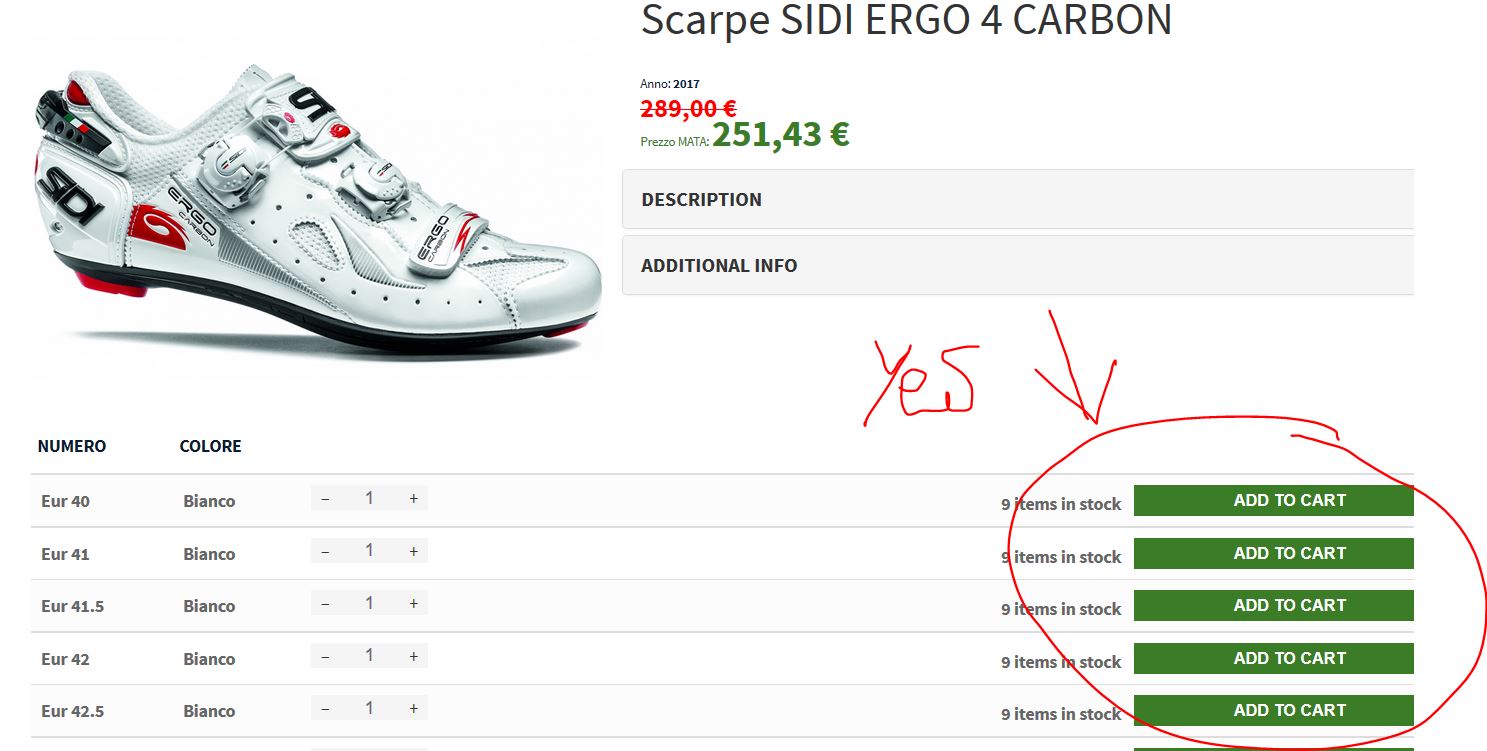The image size is (1487, 751).
Task: Click minus for Eur 41 quantity
Action: 325,551
